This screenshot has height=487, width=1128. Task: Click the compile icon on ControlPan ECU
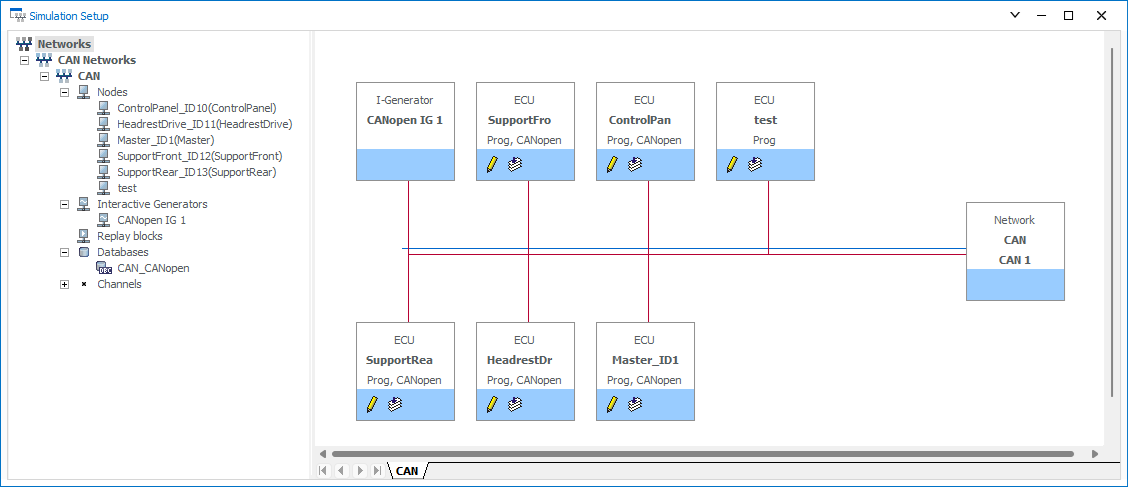[634, 165]
